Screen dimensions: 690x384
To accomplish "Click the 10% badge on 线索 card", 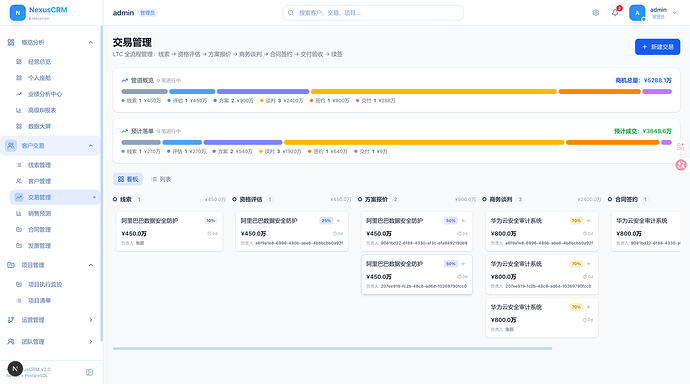I will tap(211, 221).
